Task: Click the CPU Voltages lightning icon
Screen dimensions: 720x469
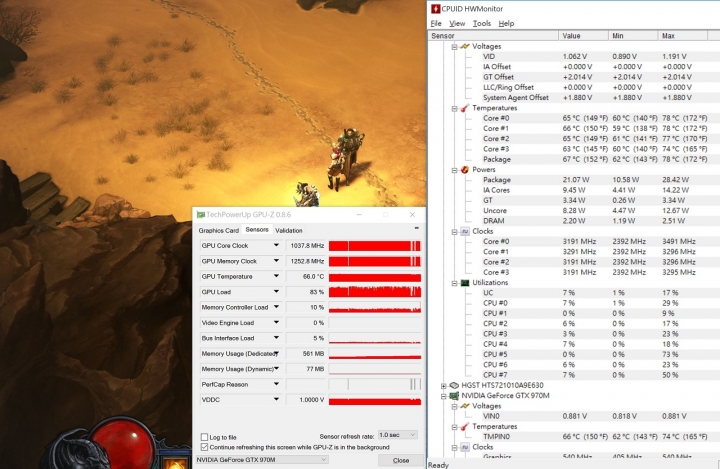Action: pyautogui.click(x=465, y=46)
